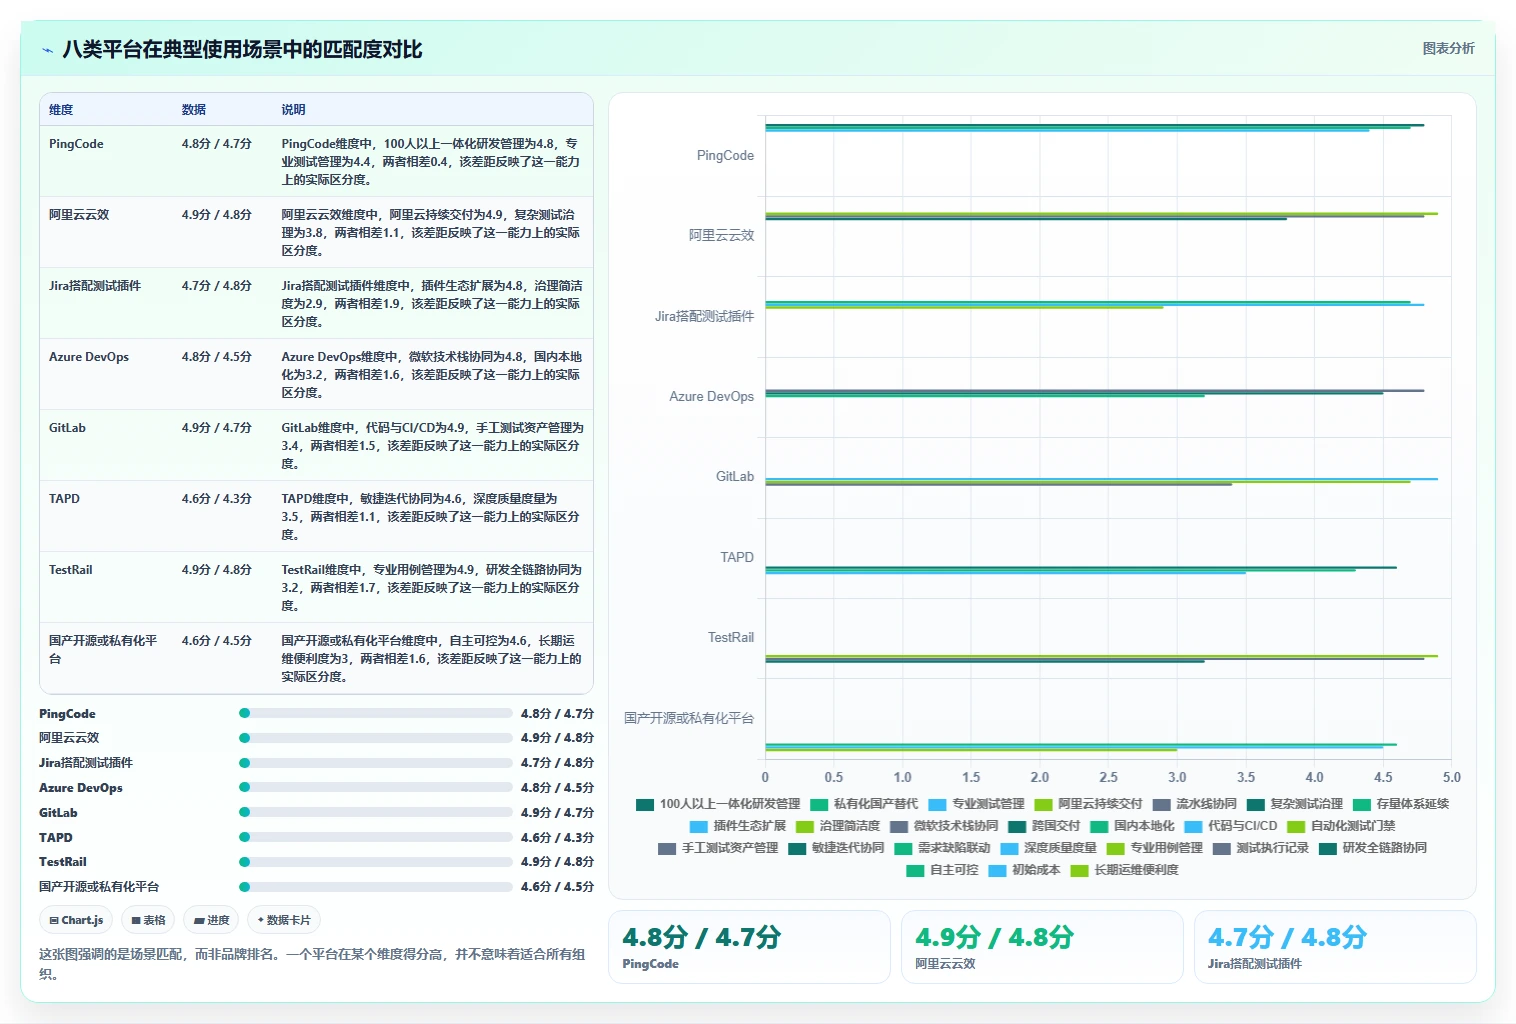The height and width of the screenshot is (1024, 1516).
Task: Click the 国产开源或私有化平台 progress bar
Action: click(x=376, y=887)
